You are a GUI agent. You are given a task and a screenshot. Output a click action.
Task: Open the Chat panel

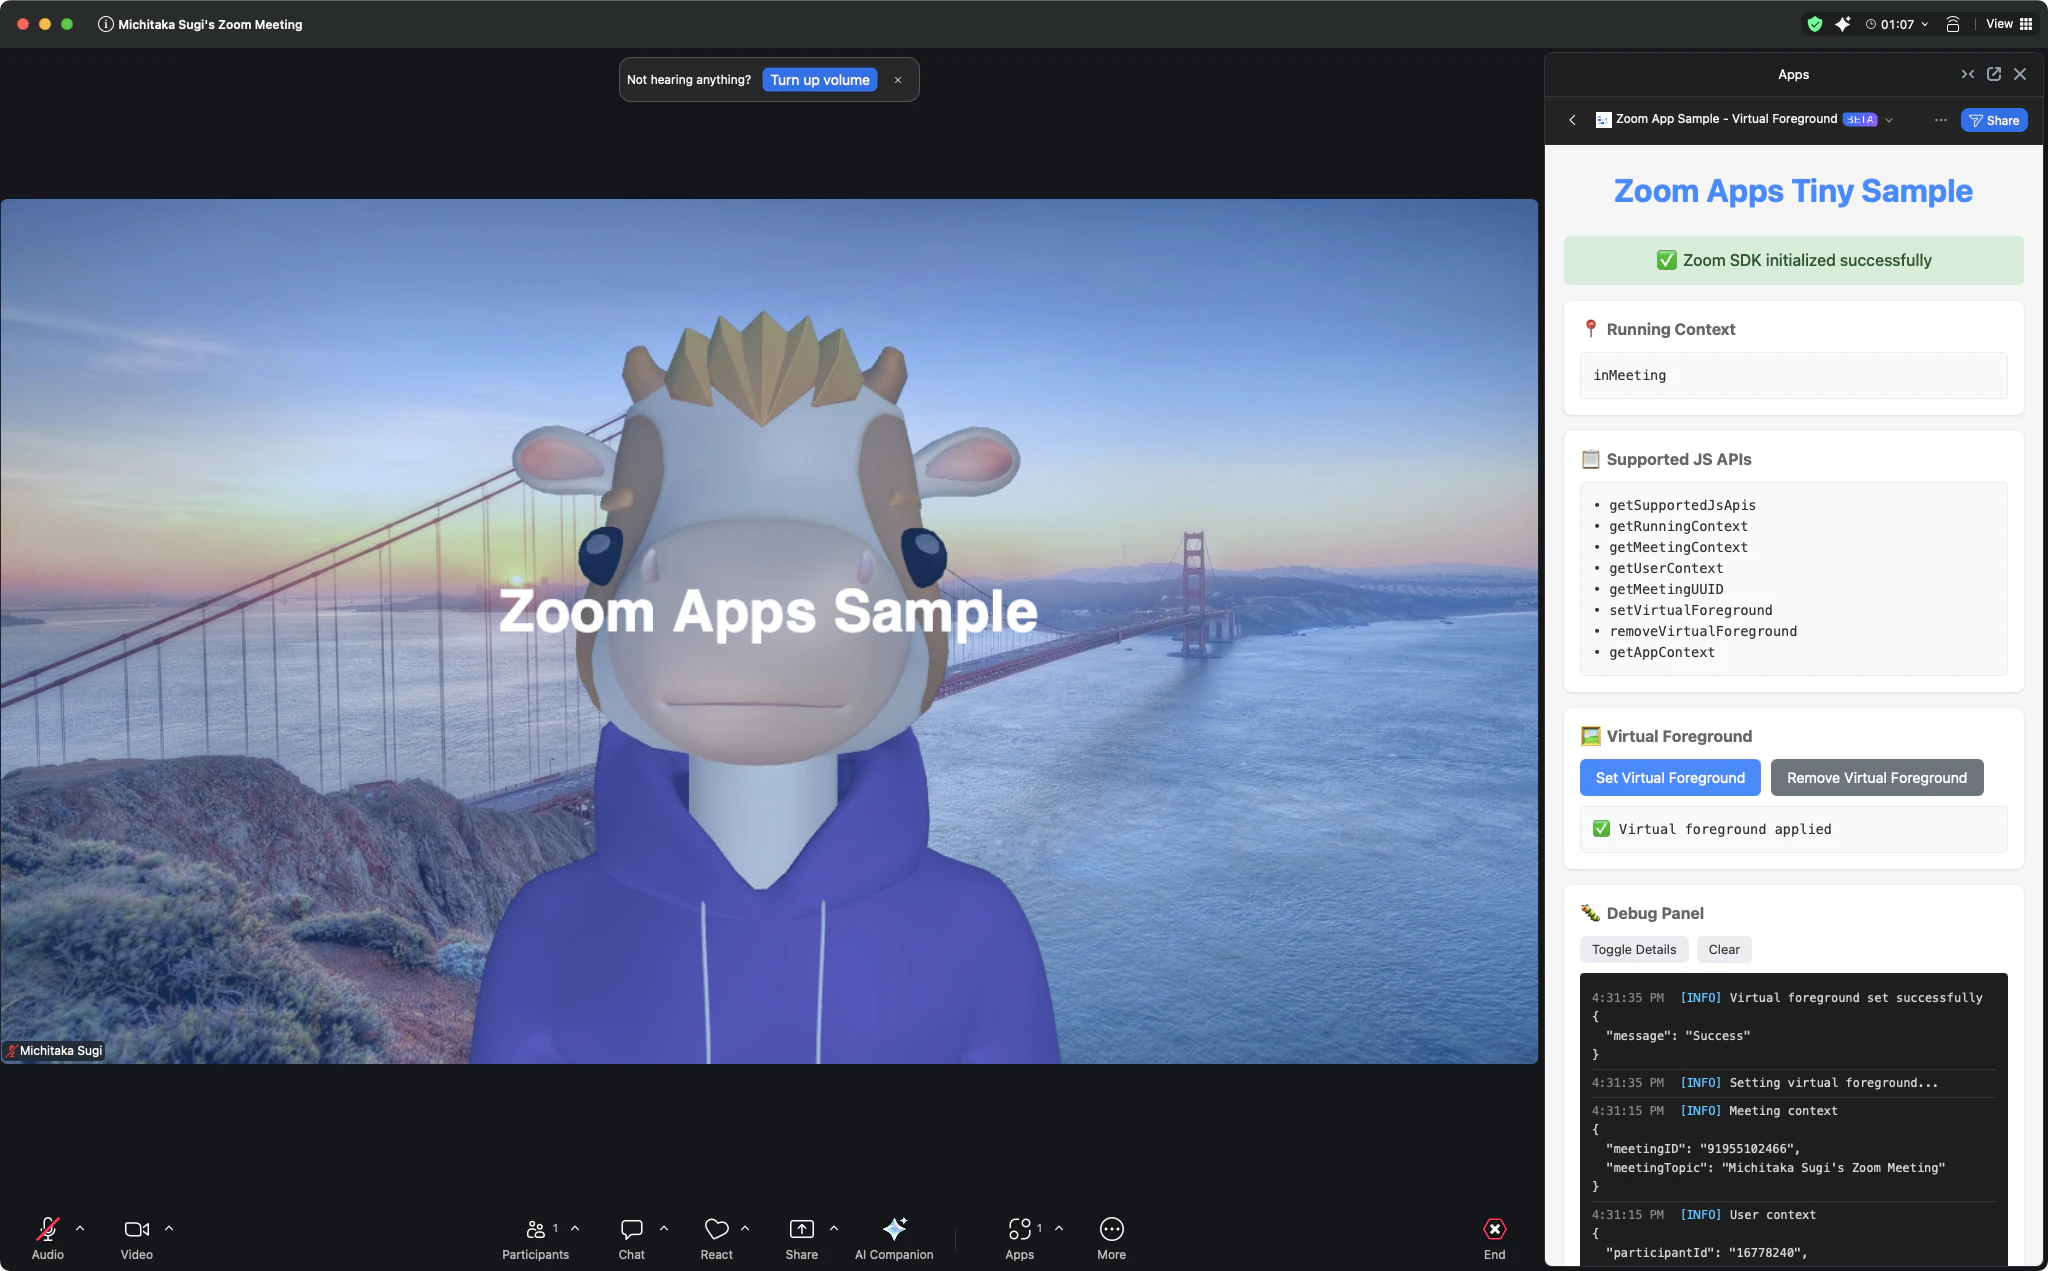(x=632, y=1238)
